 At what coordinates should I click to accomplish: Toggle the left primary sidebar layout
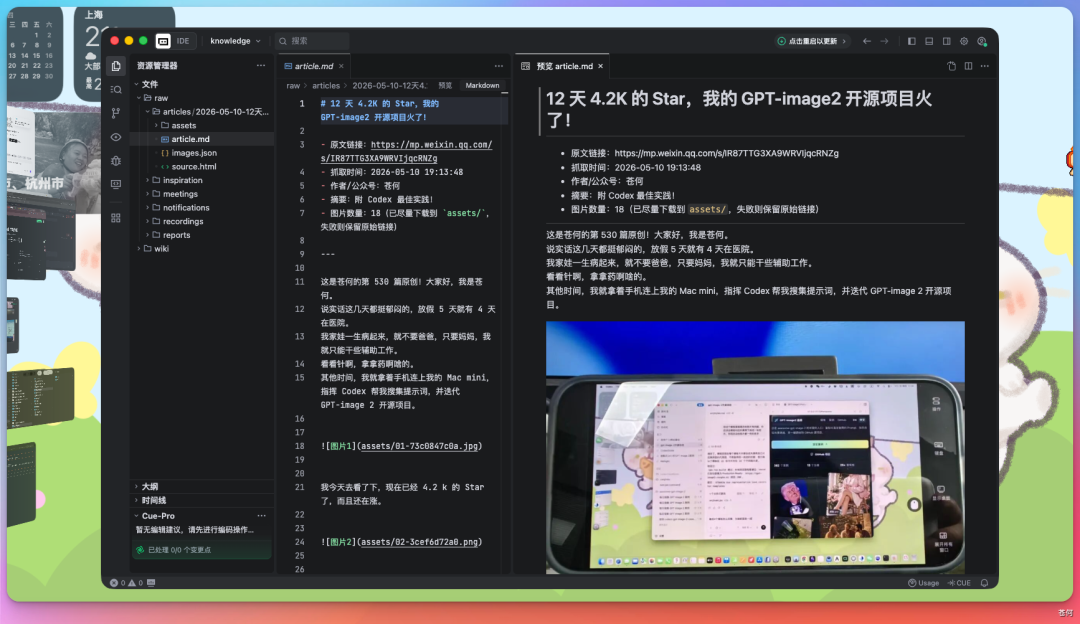point(912,41)
